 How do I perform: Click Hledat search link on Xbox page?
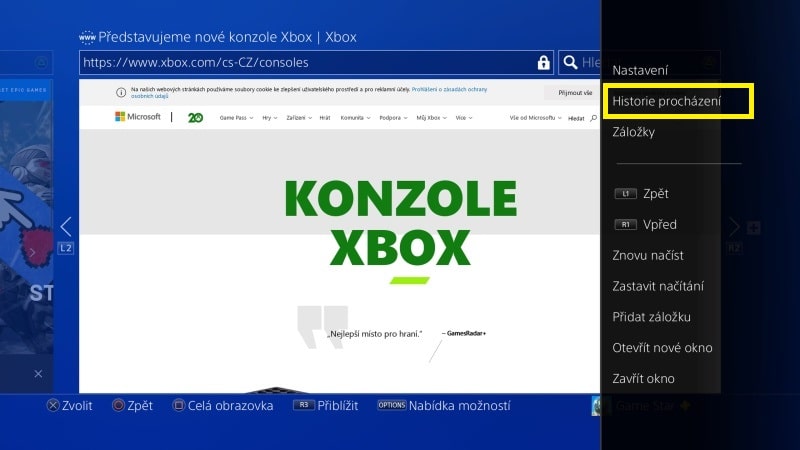(x=582, y=118)
